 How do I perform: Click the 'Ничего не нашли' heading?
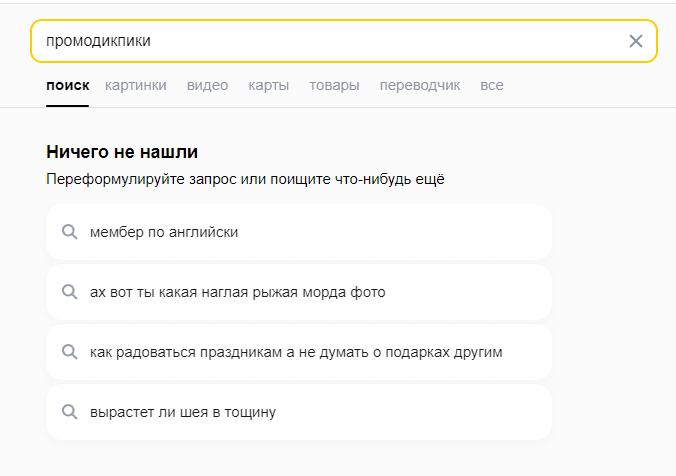coord(122,152)
